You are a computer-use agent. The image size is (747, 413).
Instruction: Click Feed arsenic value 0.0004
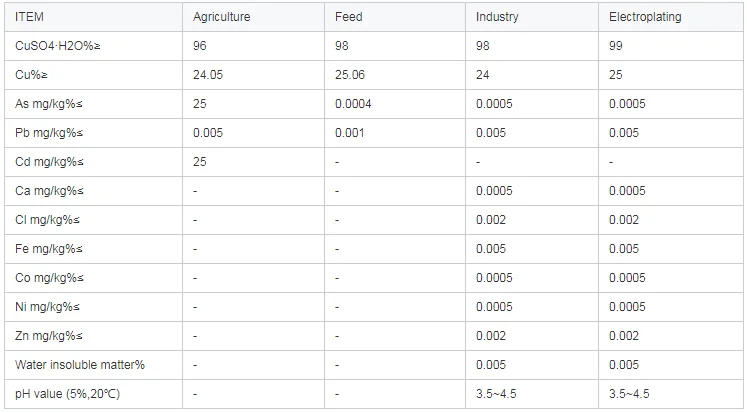coord(354,104)
